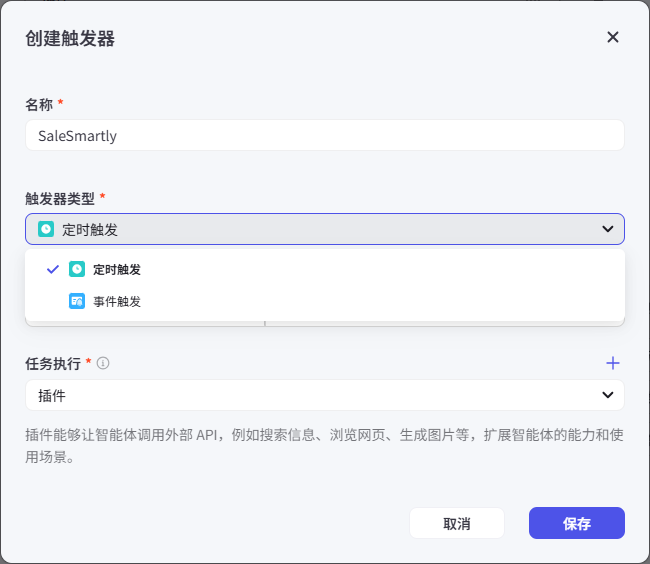Click the name field containing SaleSmartly
Viewport: 650px width, 564px height.
coord(324,135)
